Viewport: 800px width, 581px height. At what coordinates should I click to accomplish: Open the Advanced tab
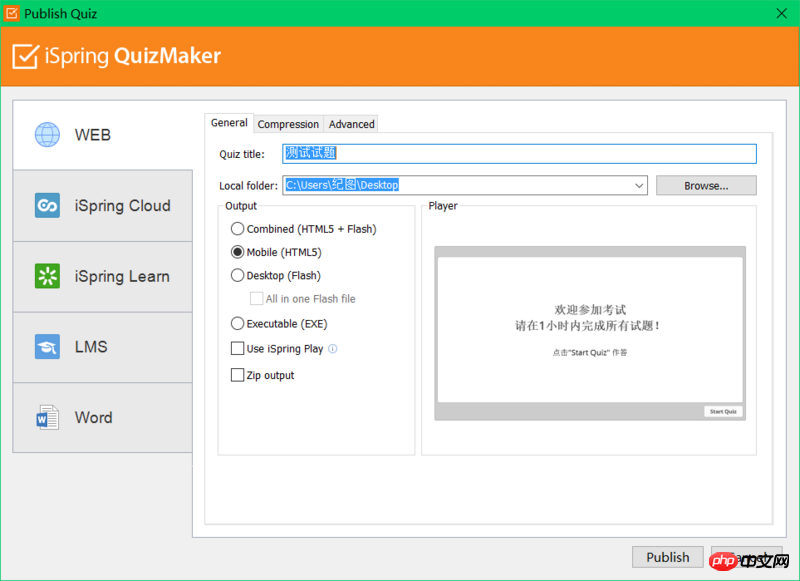pyautogui.click(x=352, y=124)
